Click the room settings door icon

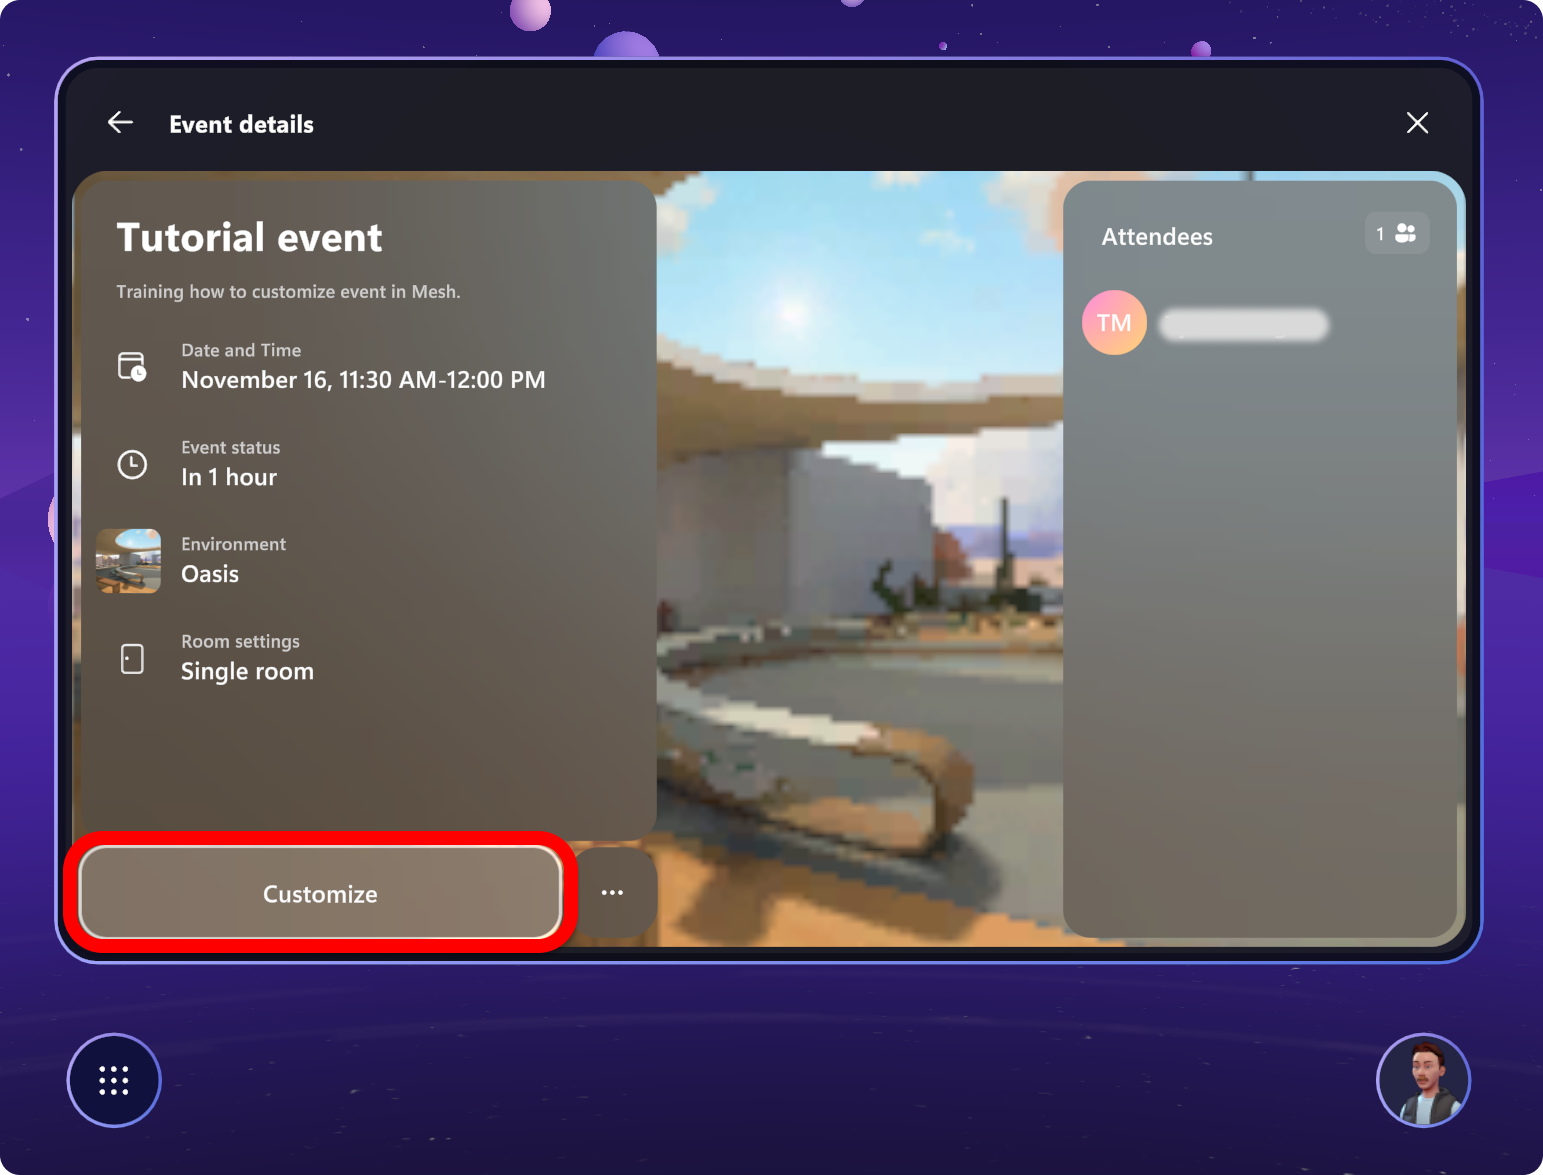pyautogui.click(x=131, y=657)
